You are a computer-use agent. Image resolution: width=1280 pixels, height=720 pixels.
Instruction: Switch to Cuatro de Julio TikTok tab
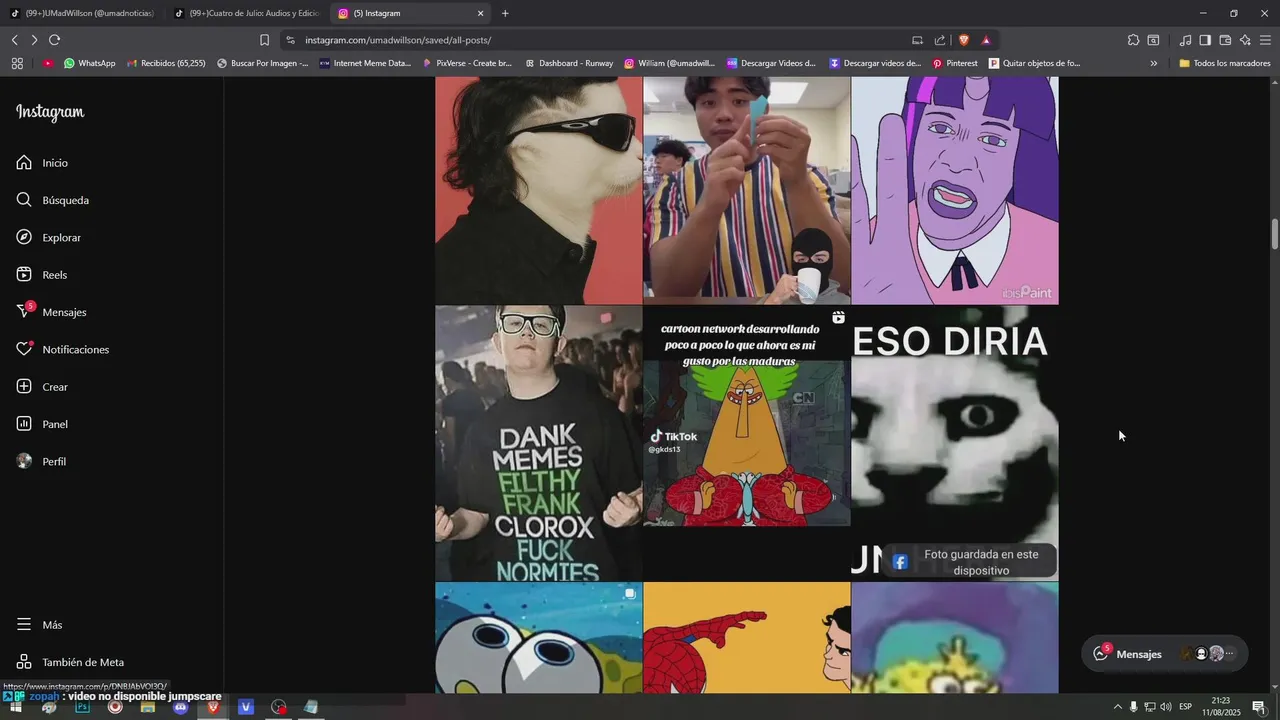[246, 13]
